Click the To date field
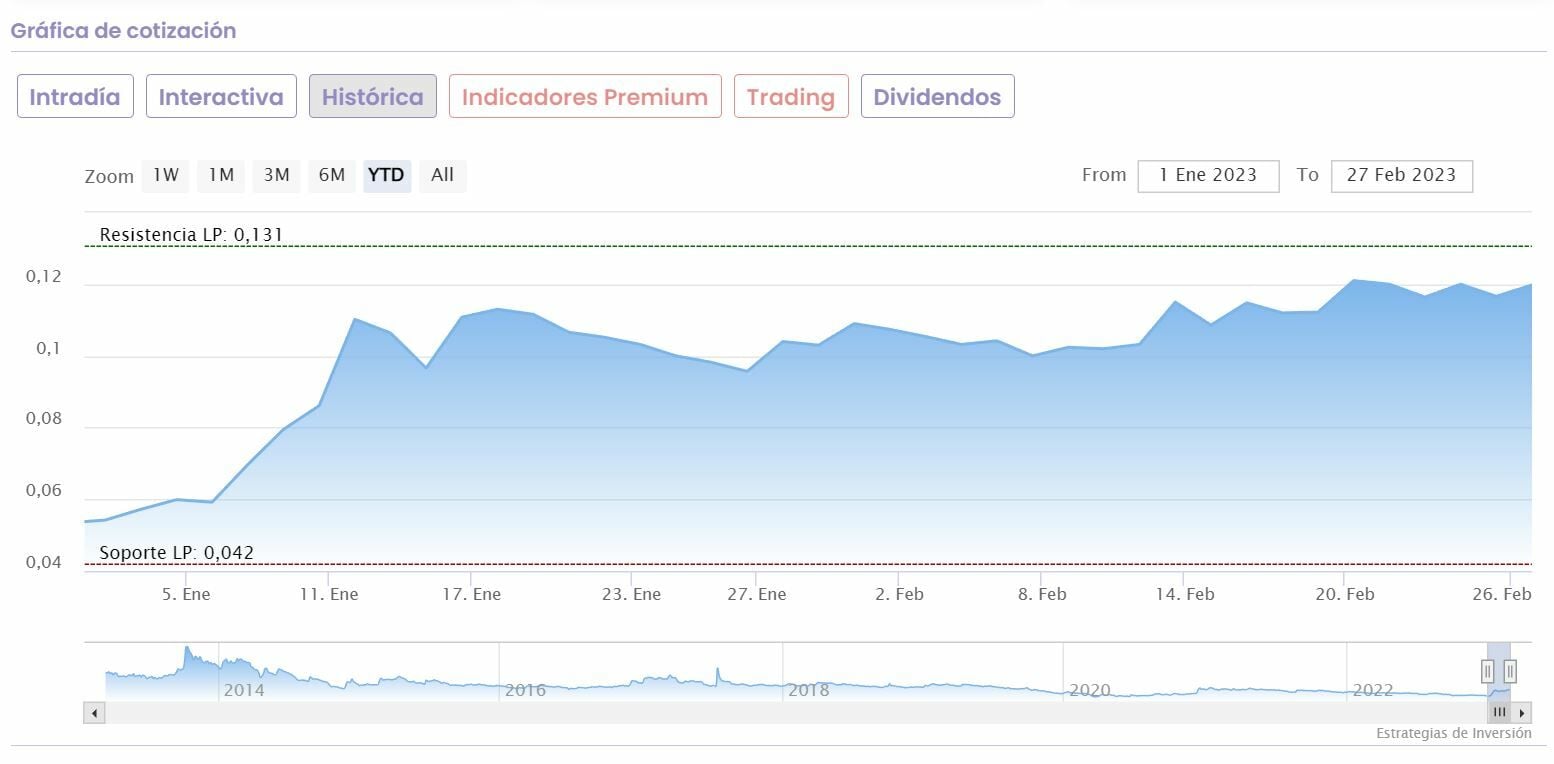The image size is (1554, 764). pos(1401,175)
